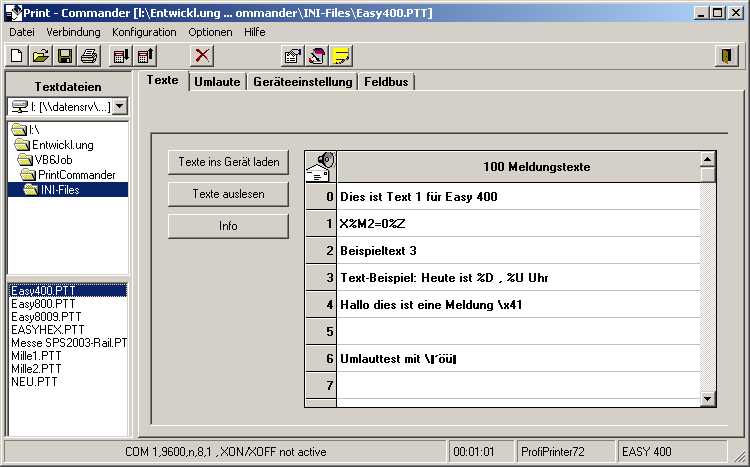The height and width of the screenshot is (467, 750).
Task: Switch to the Feldbus tab
Action: pyautogui.click(x=386, y=82)
